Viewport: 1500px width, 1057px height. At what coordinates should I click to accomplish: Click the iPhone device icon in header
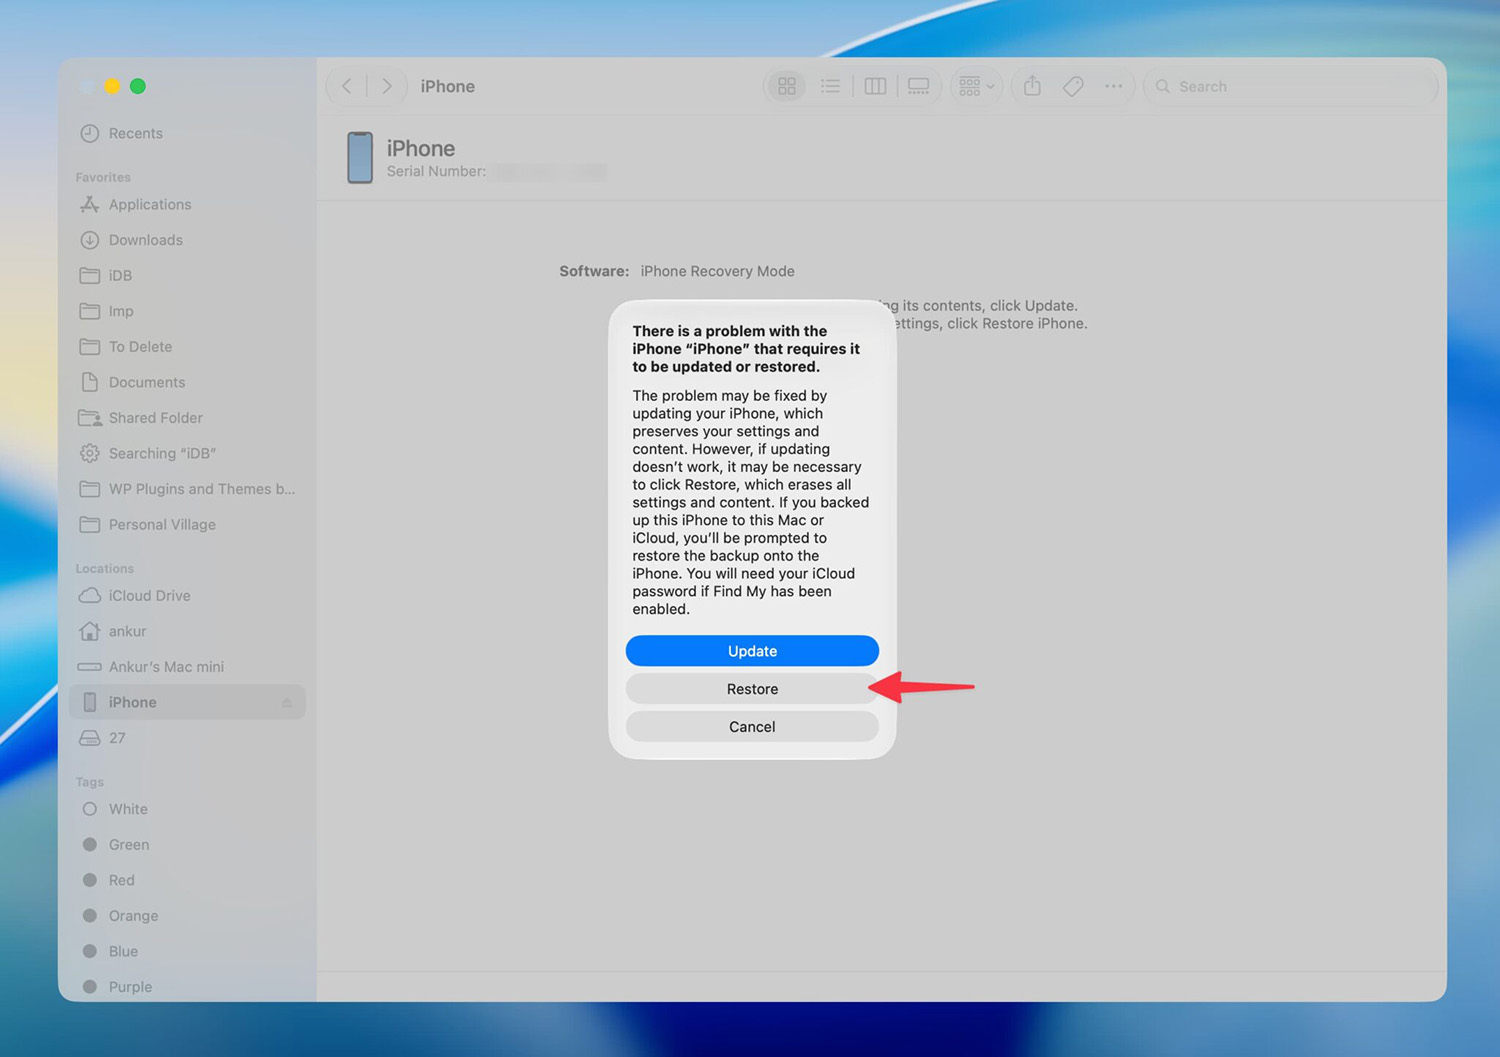[x=360, y=158]
